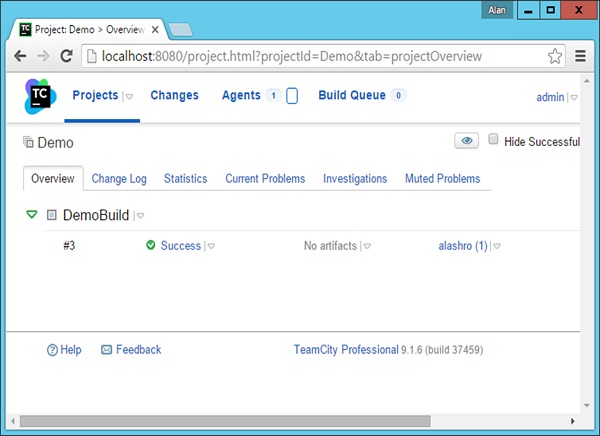Click the Feedback envelope icon
The height and width of the screenshot is (436, 600).
106,350
